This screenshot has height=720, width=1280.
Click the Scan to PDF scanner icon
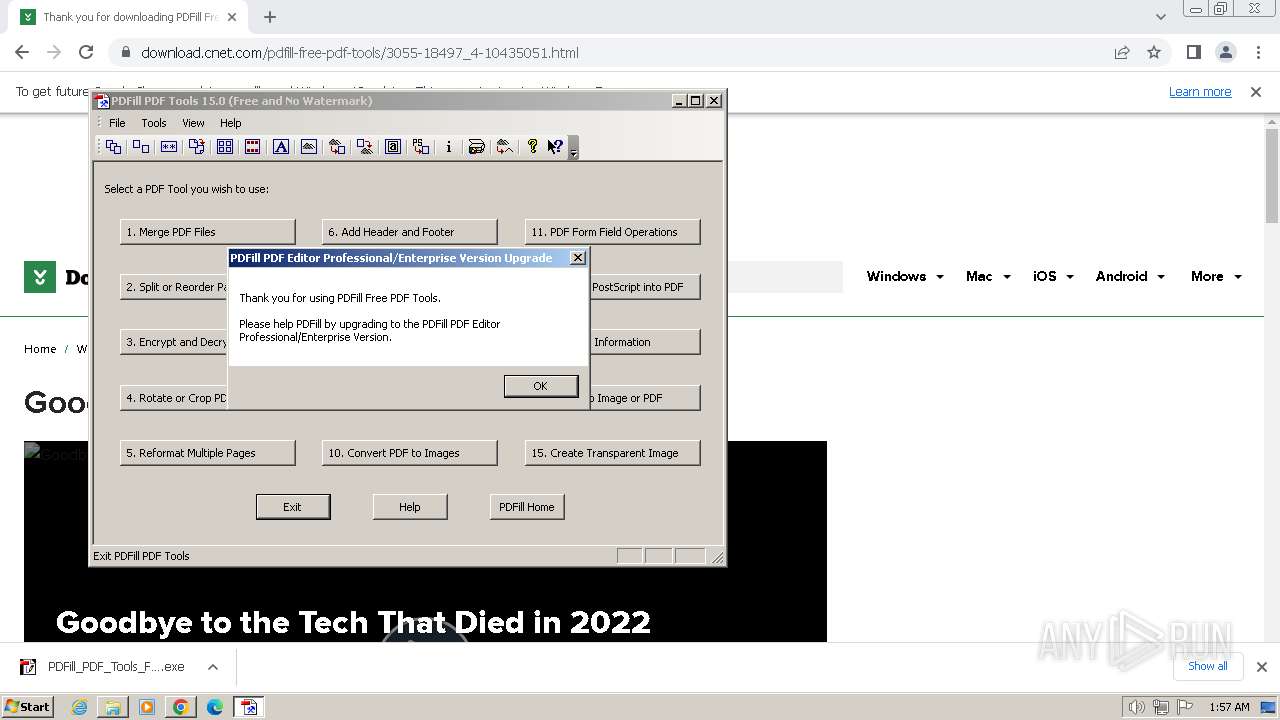click(x=477, y=147)
